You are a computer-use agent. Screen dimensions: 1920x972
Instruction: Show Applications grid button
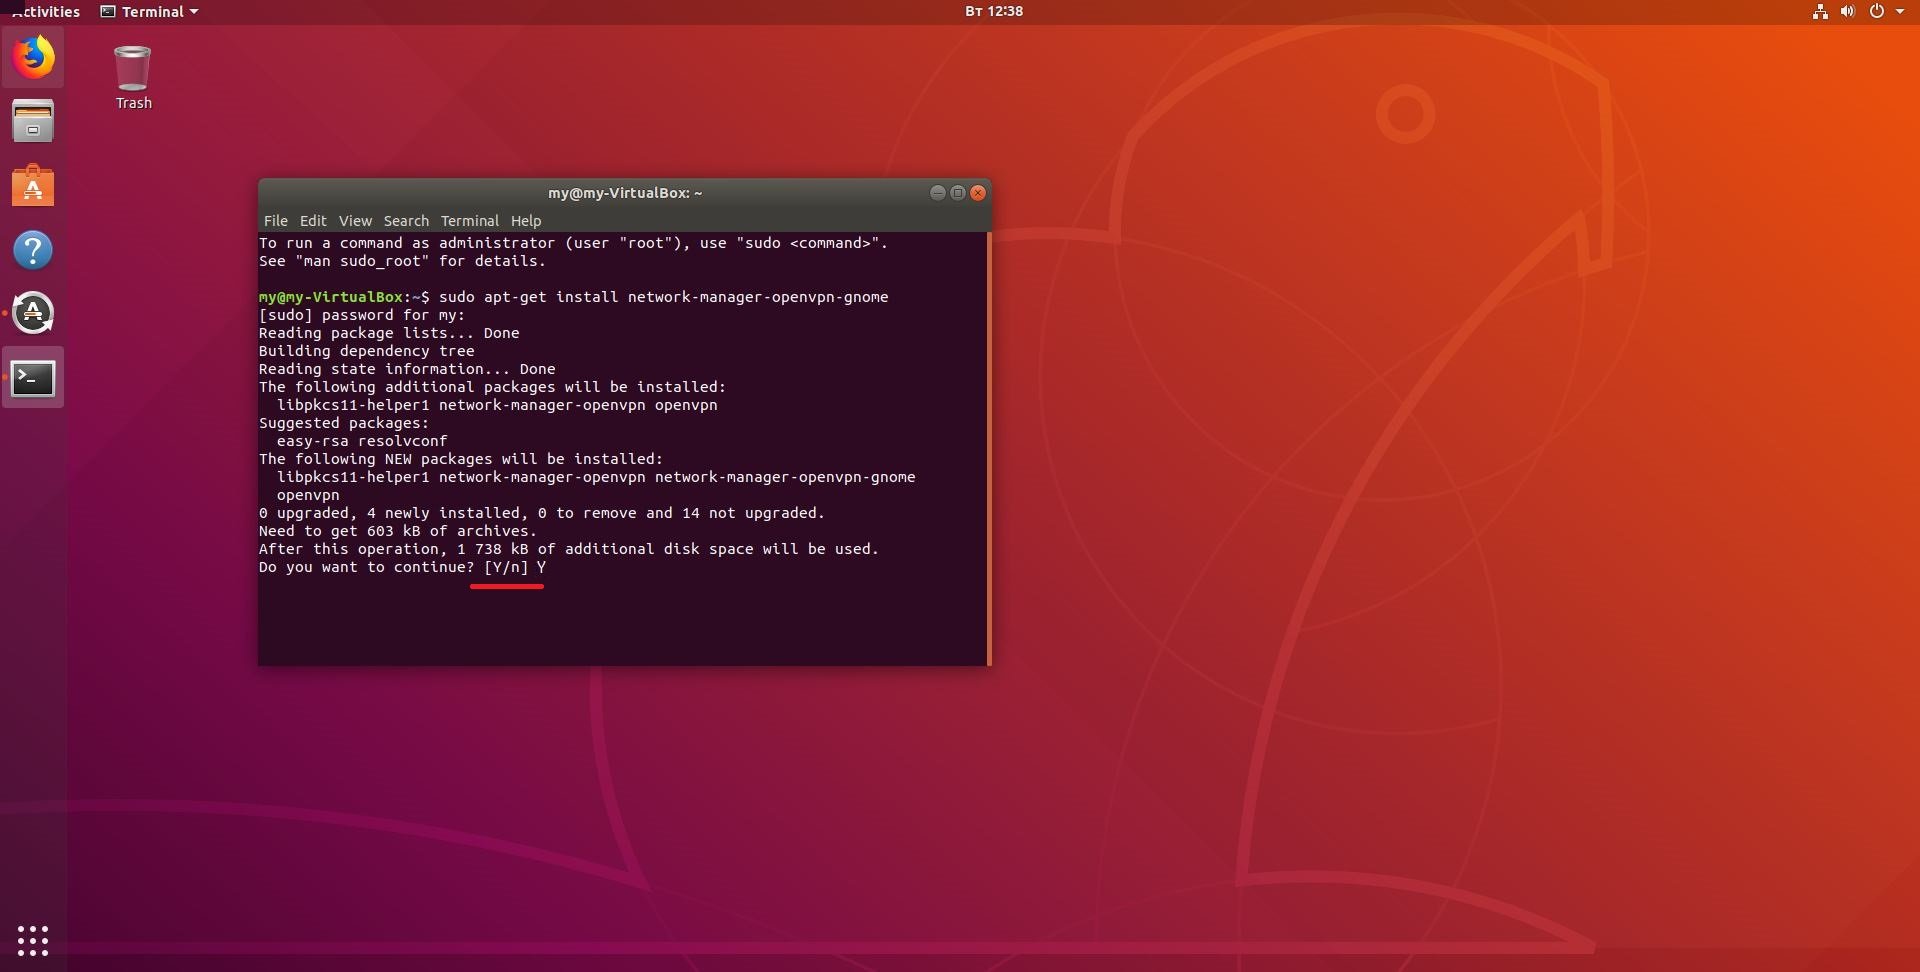[x=33, y=940]
